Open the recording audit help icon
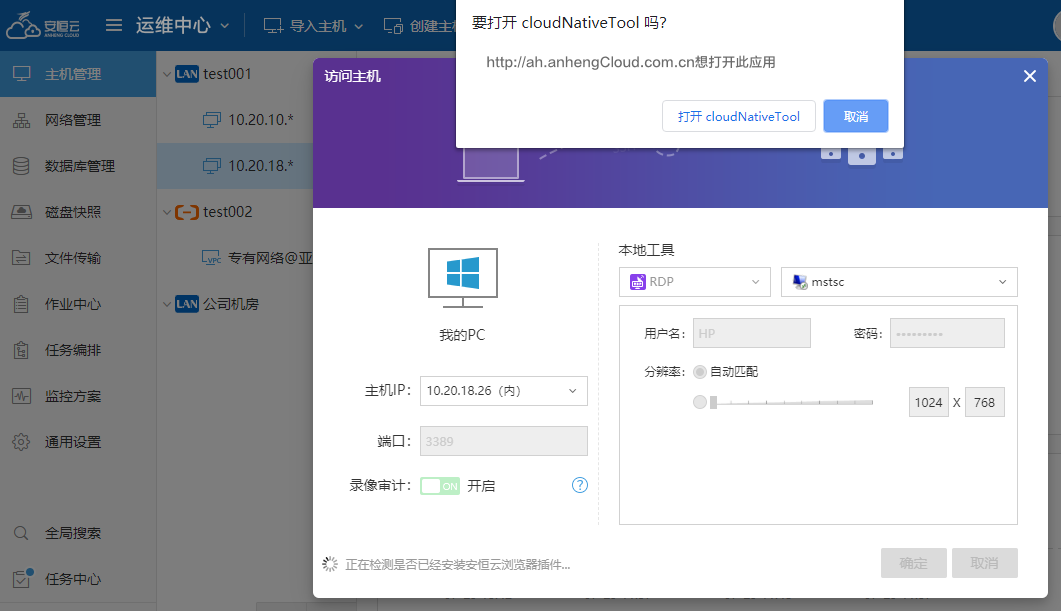 tap(580, 485)
